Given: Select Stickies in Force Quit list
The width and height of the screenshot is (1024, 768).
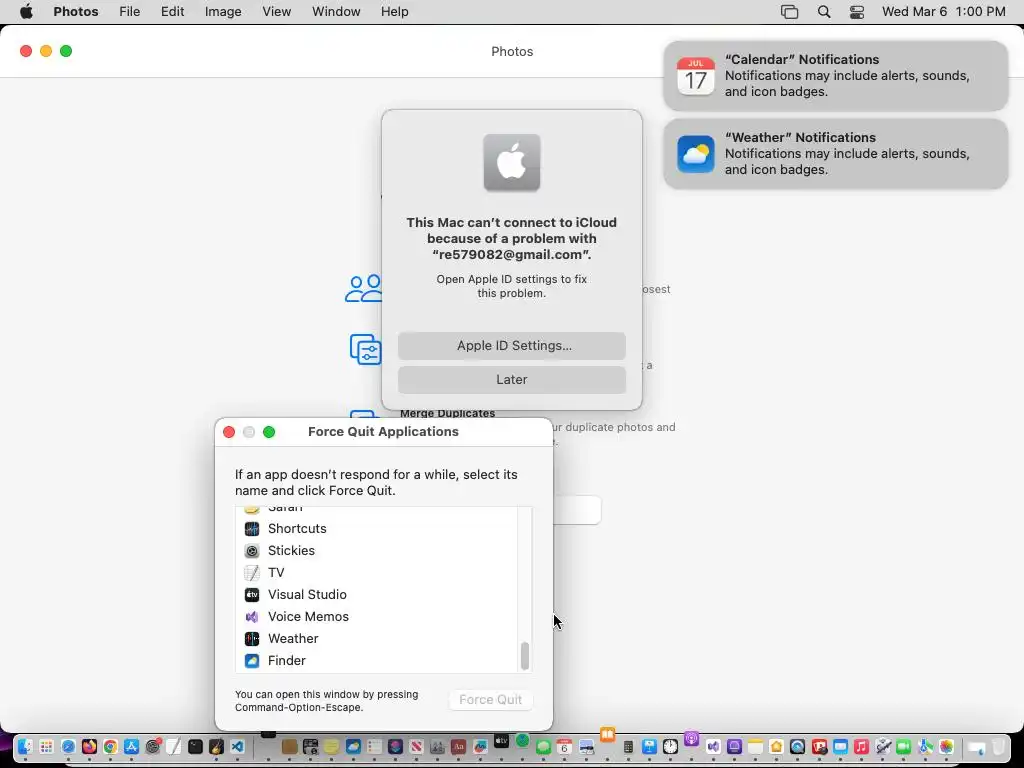Looking at the screenshot, I should coord(377,551).
